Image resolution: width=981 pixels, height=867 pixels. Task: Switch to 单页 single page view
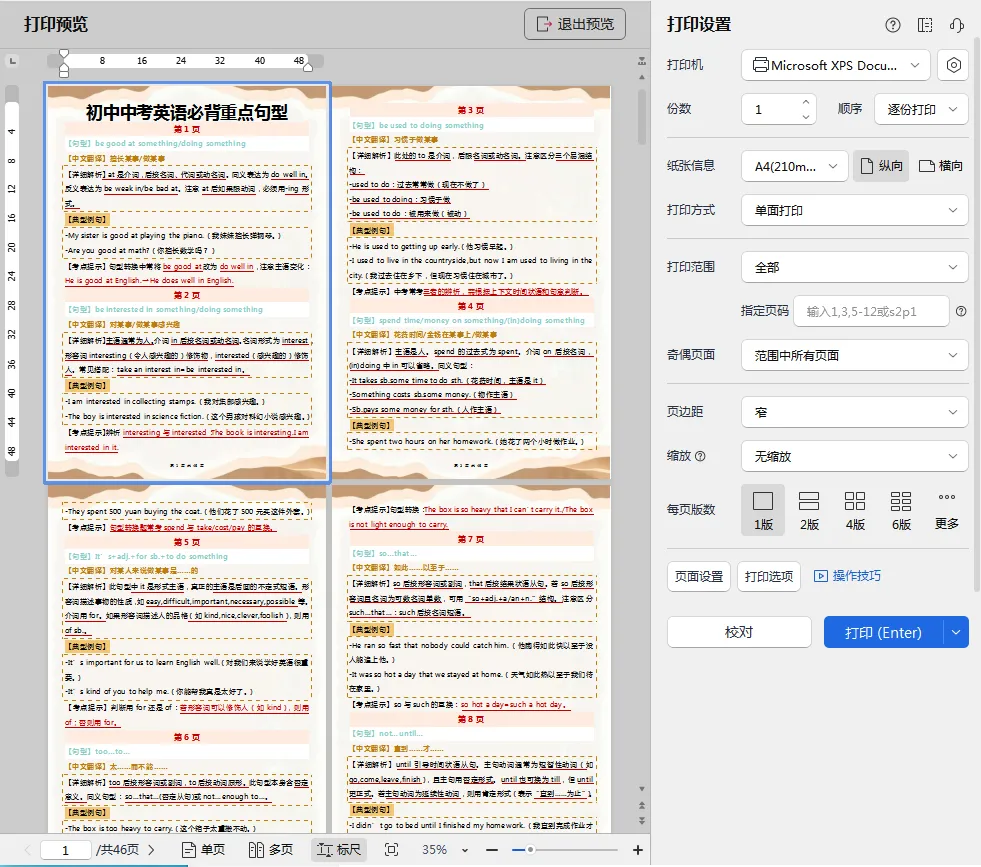(203, 849)
